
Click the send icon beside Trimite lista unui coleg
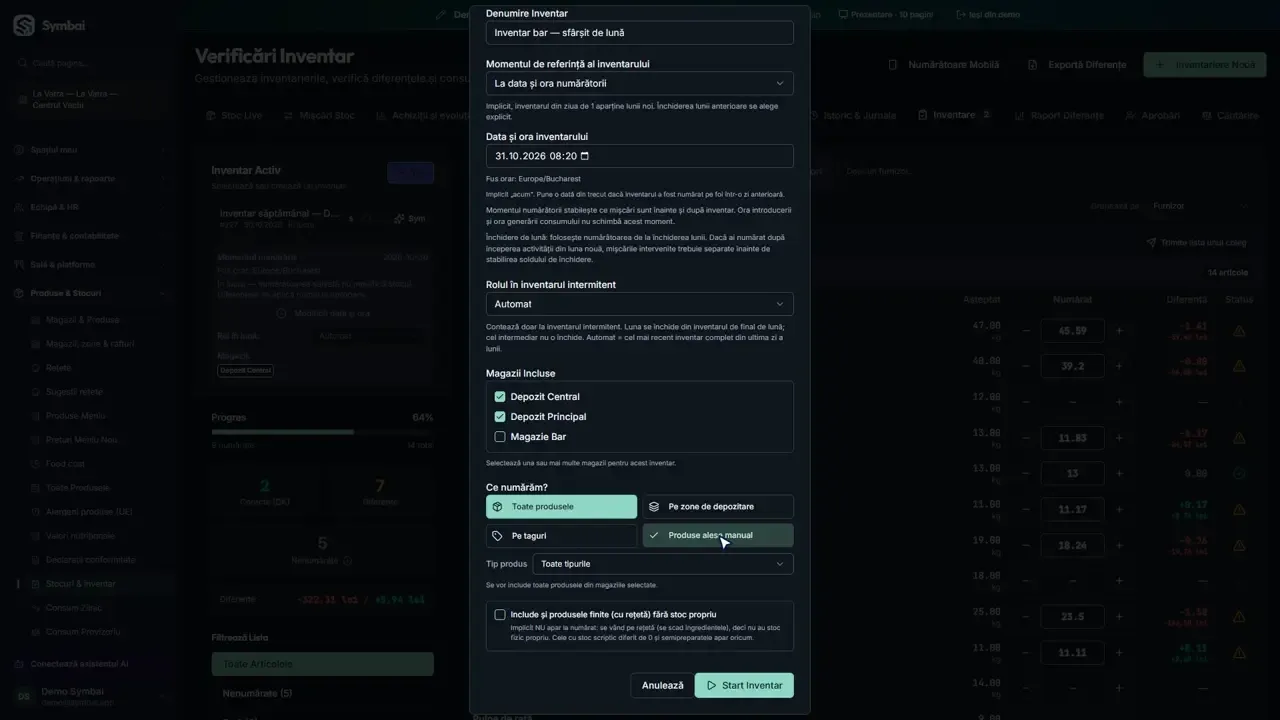tap(1151, 243)
